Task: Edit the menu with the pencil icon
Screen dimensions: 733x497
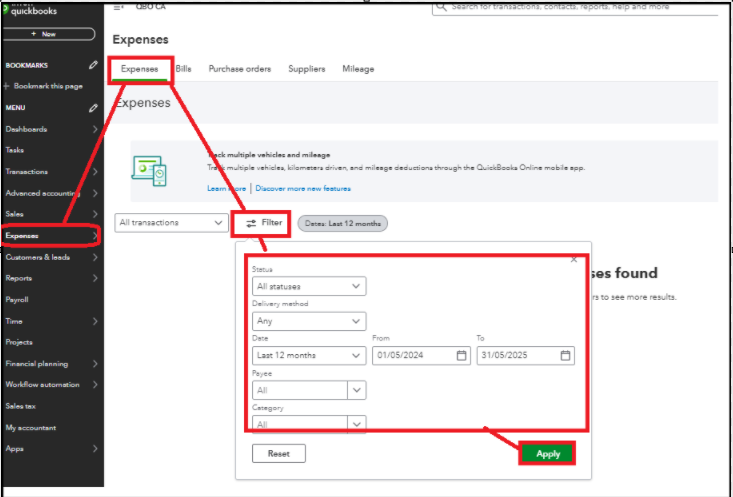Action: (x=93, y=108)
